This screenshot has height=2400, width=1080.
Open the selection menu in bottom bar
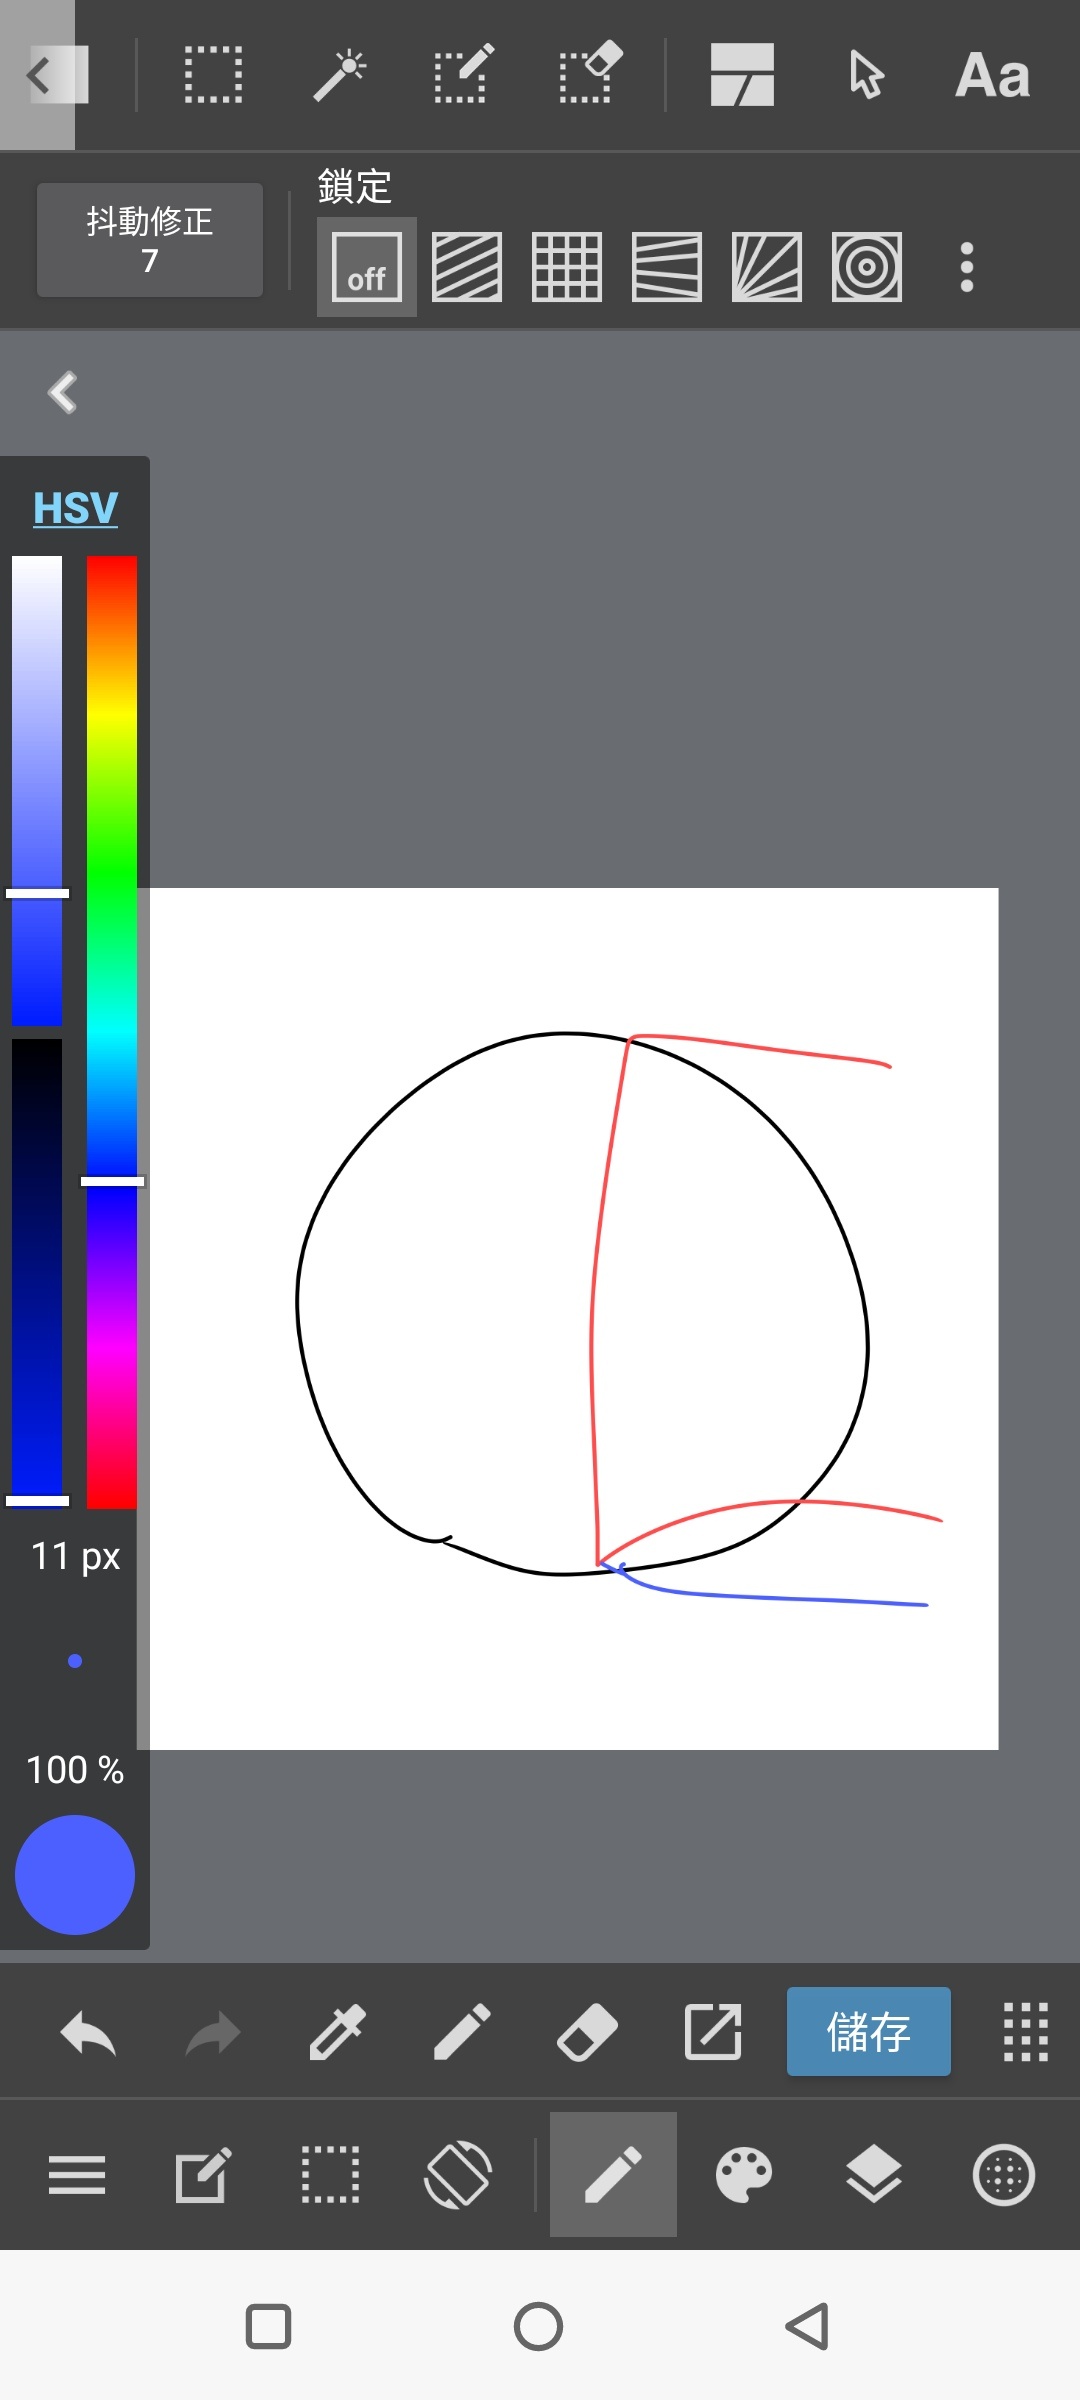[x=330, y=2175]
